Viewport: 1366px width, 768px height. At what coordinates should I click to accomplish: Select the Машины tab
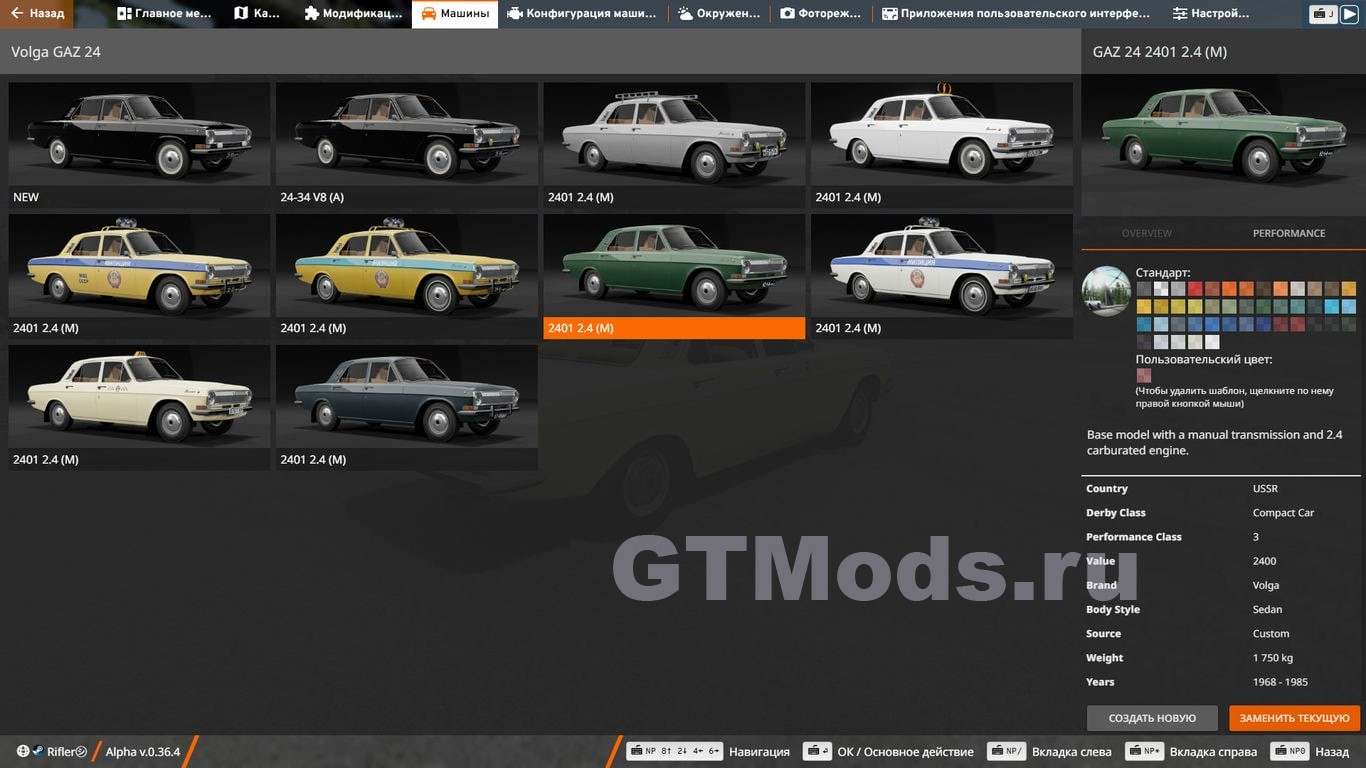[x=455, y=14]
